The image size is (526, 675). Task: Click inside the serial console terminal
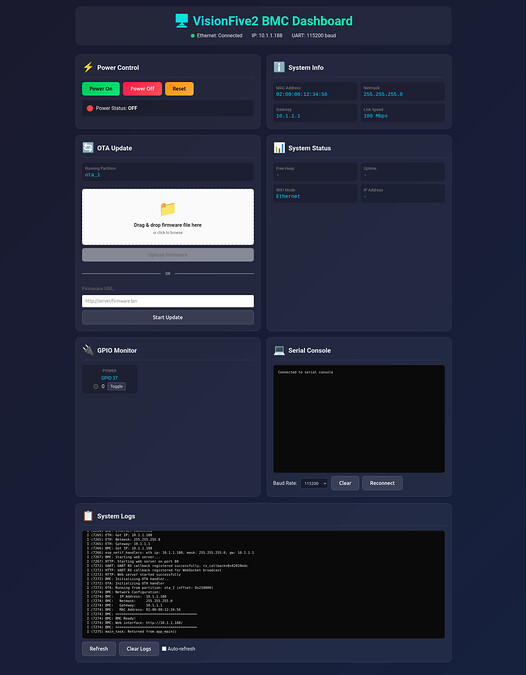tap(359, 419)
